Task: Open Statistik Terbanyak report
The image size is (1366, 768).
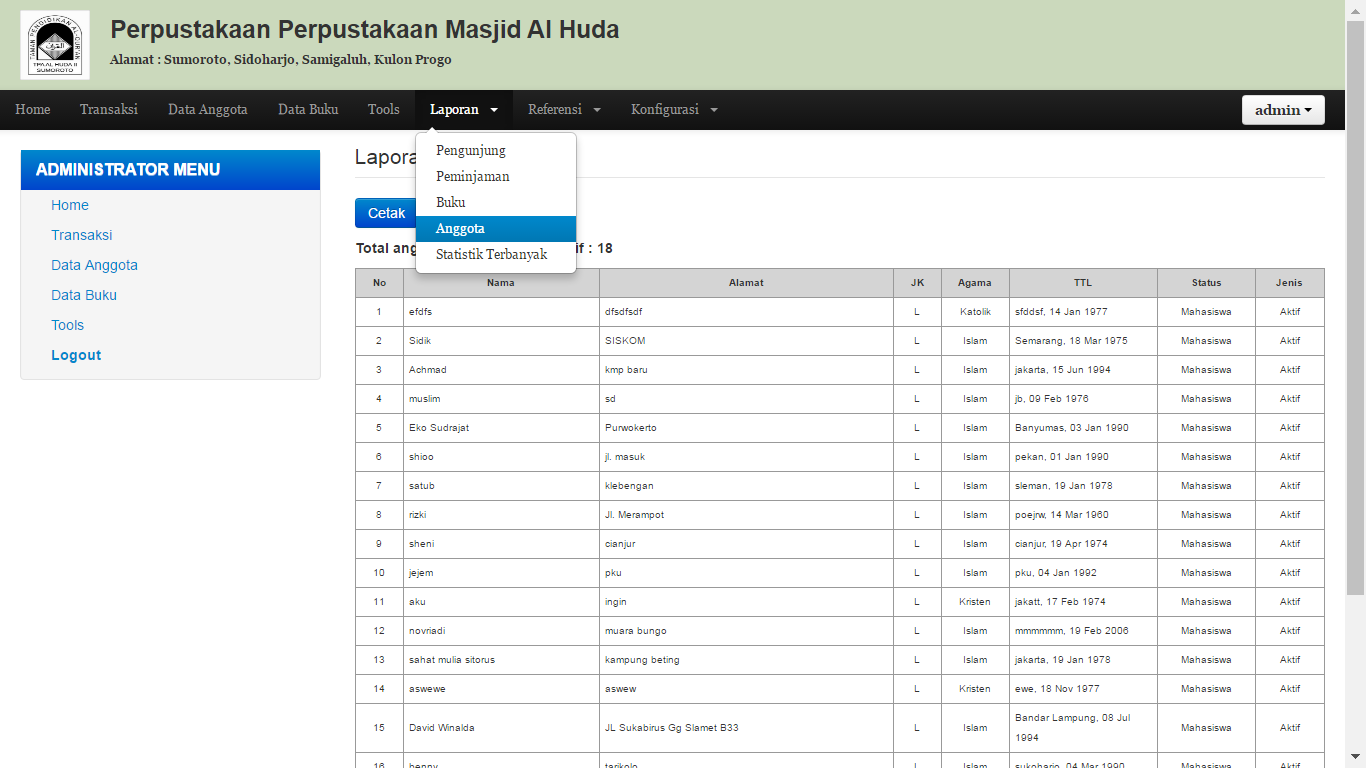Action: pyautogui.click(x=492, y=255)
